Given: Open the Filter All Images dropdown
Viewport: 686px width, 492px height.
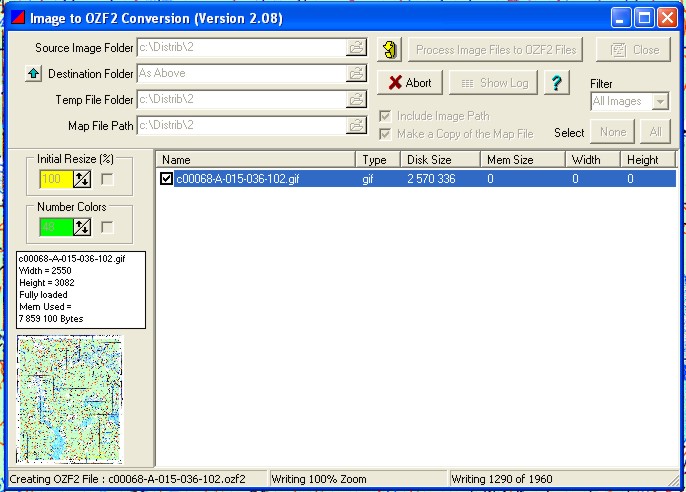Looking at the screenshot, I should click(x=660, y=101).
